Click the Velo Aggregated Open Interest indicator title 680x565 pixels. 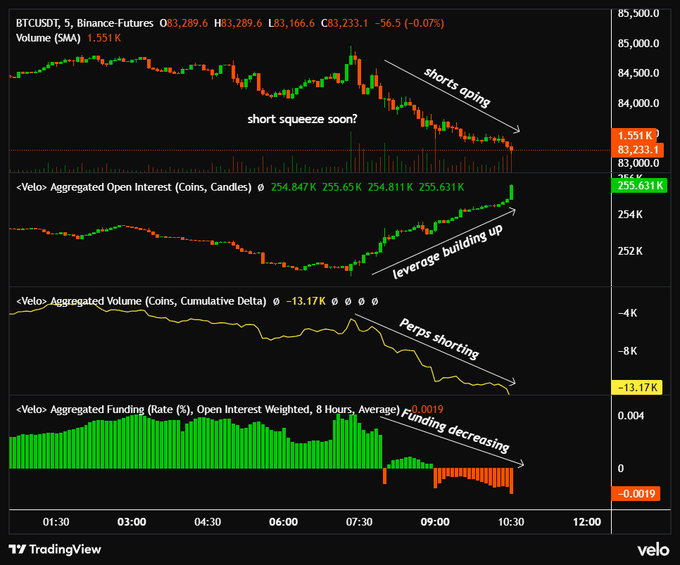point(134,187)
